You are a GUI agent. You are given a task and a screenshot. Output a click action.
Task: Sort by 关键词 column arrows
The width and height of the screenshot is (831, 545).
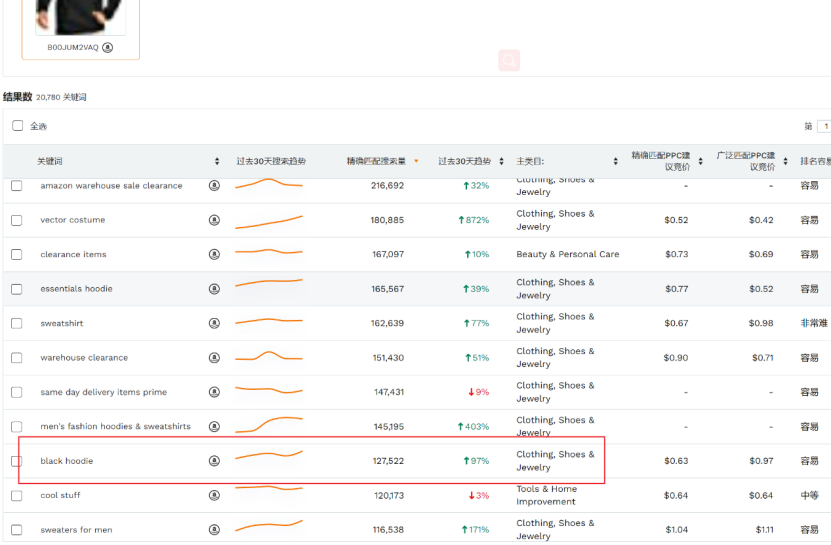(217, 161)
